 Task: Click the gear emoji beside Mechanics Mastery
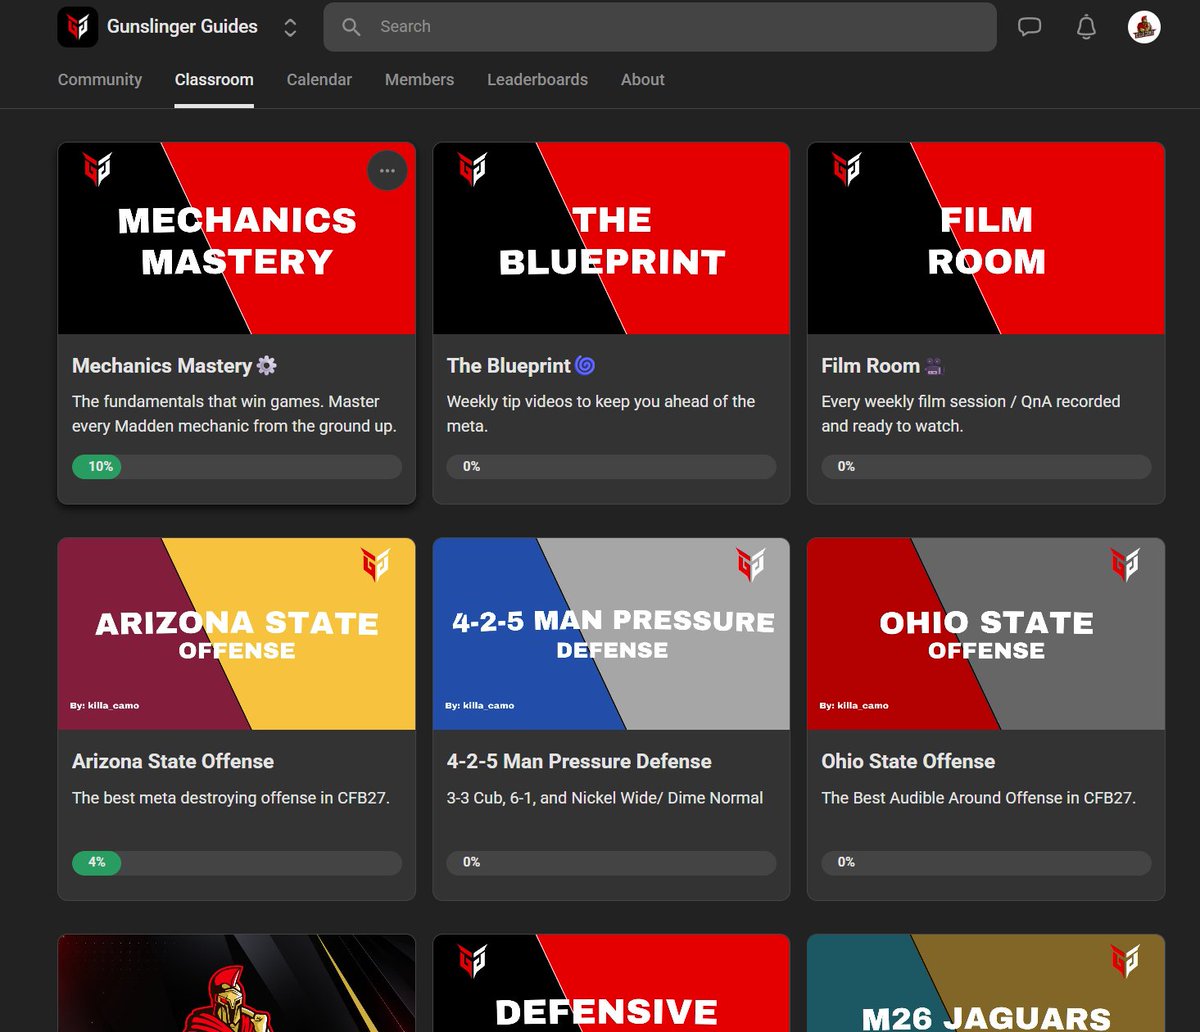(x=266, y=366)
